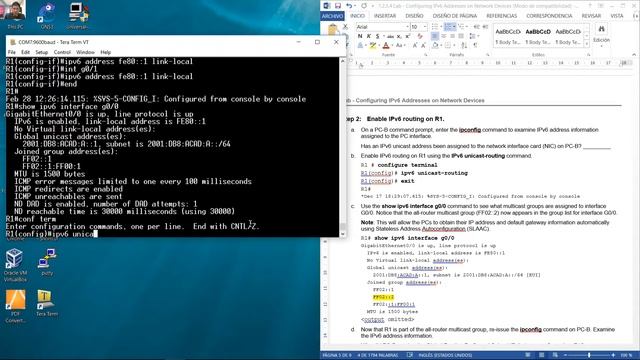Click the Undo arrow in Word
The height and width of the screenshot is (360, 640).
[x=349, y=6]
